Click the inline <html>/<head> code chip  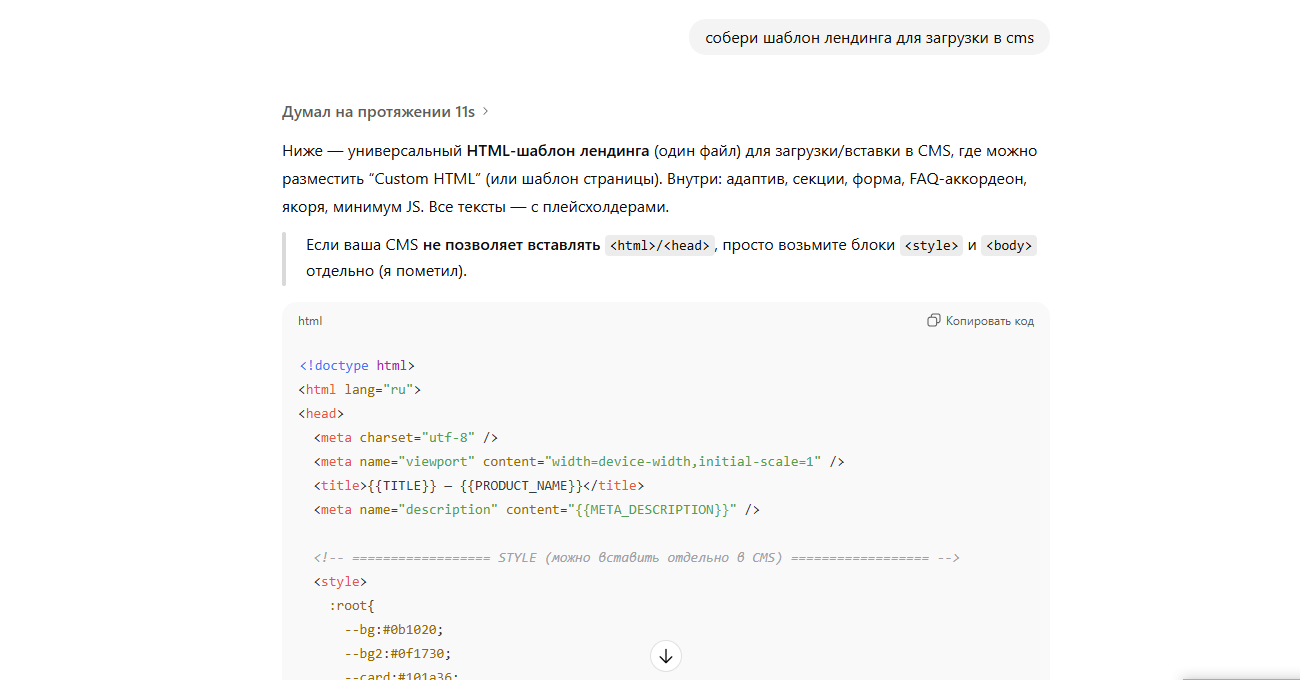click(x=660, y=246)
